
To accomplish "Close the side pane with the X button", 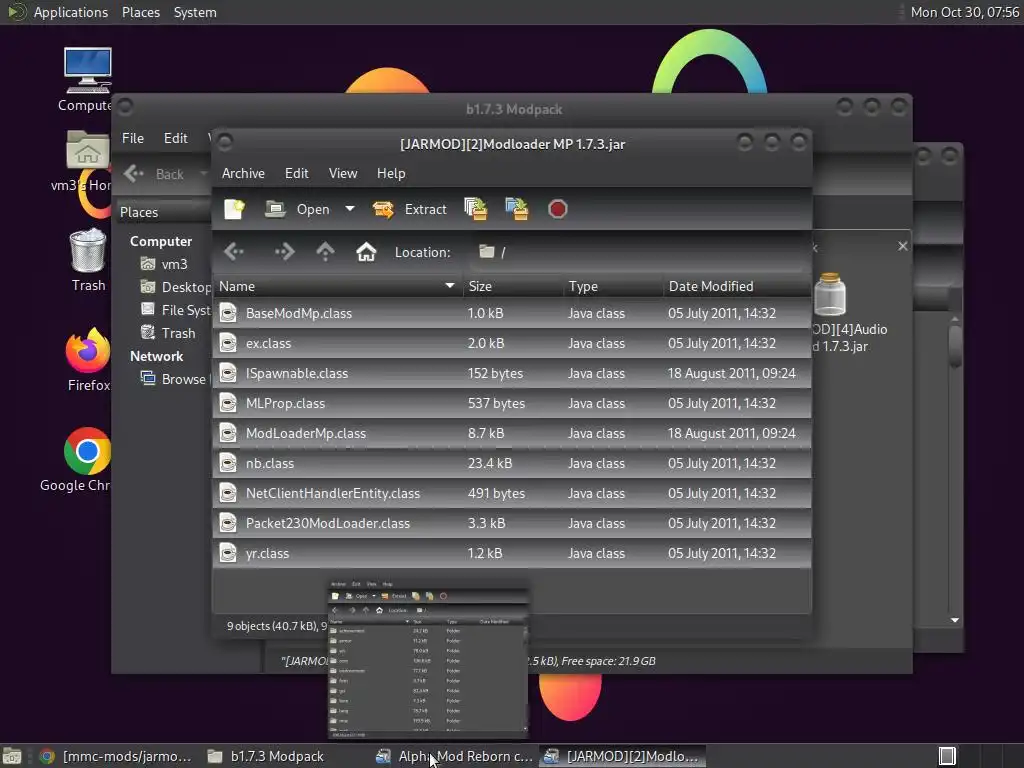I will pos(903,246).
